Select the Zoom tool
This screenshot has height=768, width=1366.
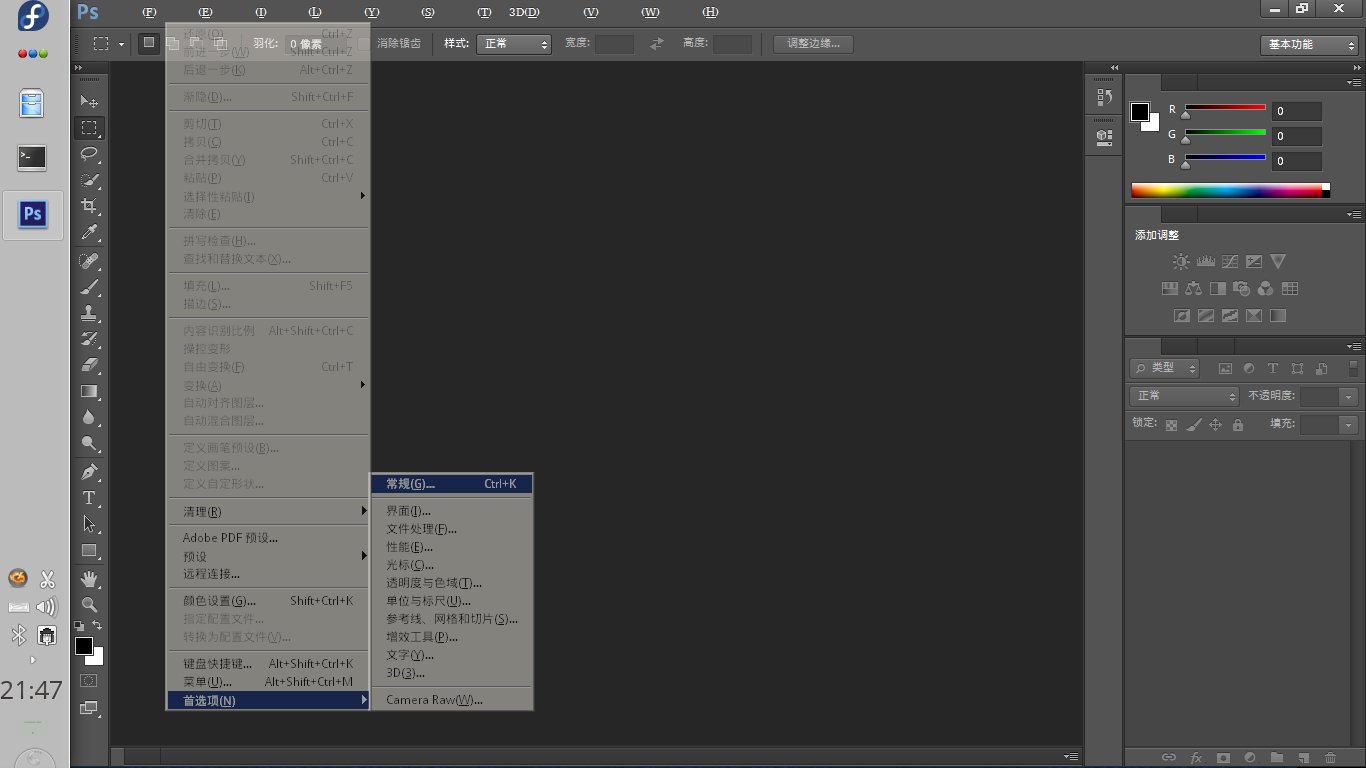point(89,605)
